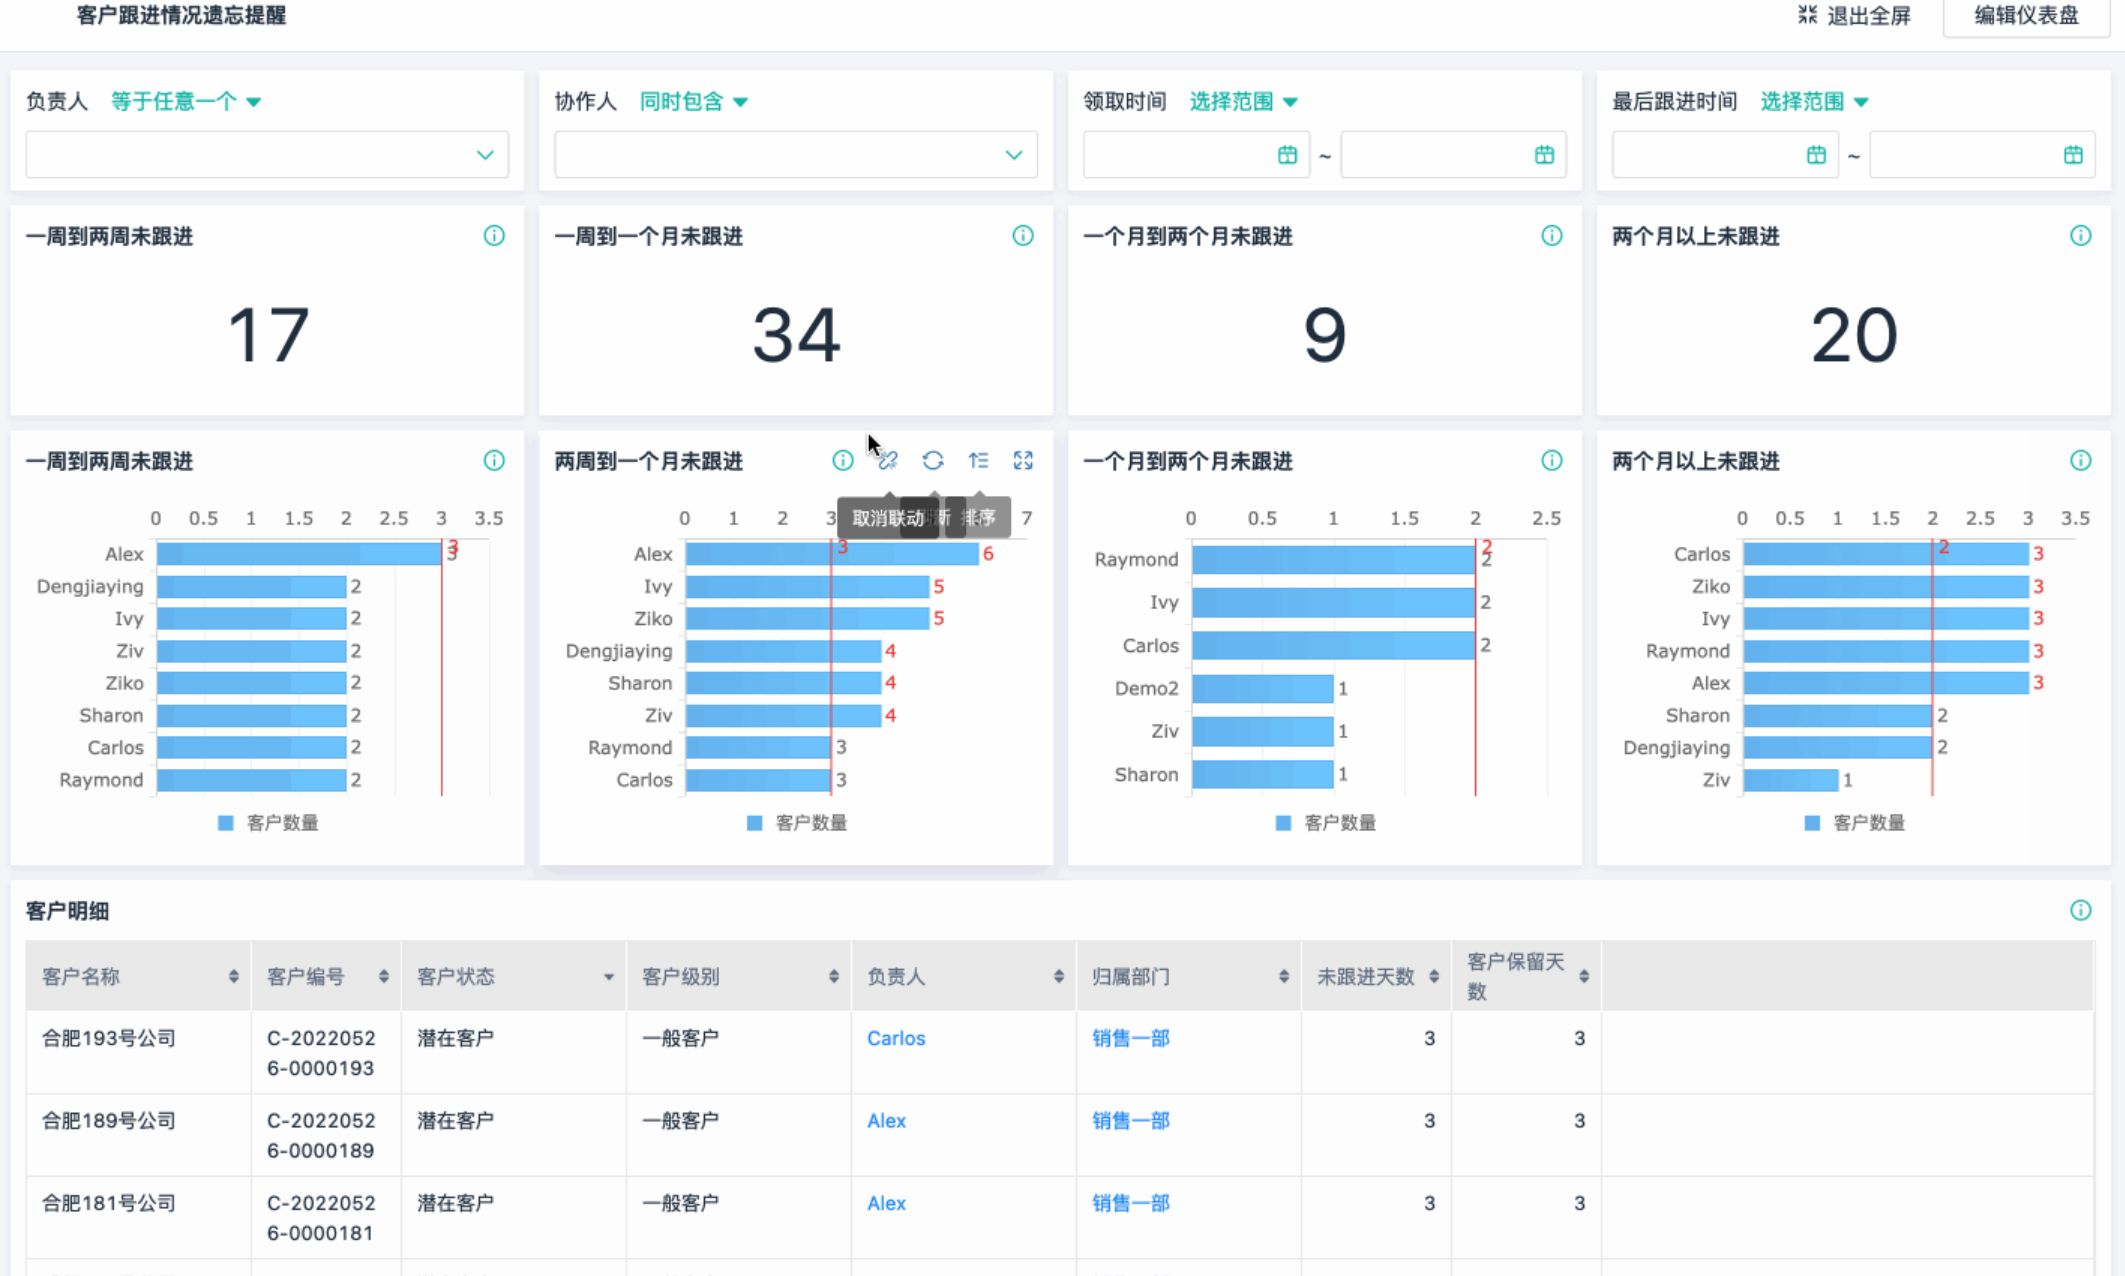This screenshot has width=2125, height=1276.
Task: Open 客户状态 column filter dropdown
Action: [x=608, y=977]
